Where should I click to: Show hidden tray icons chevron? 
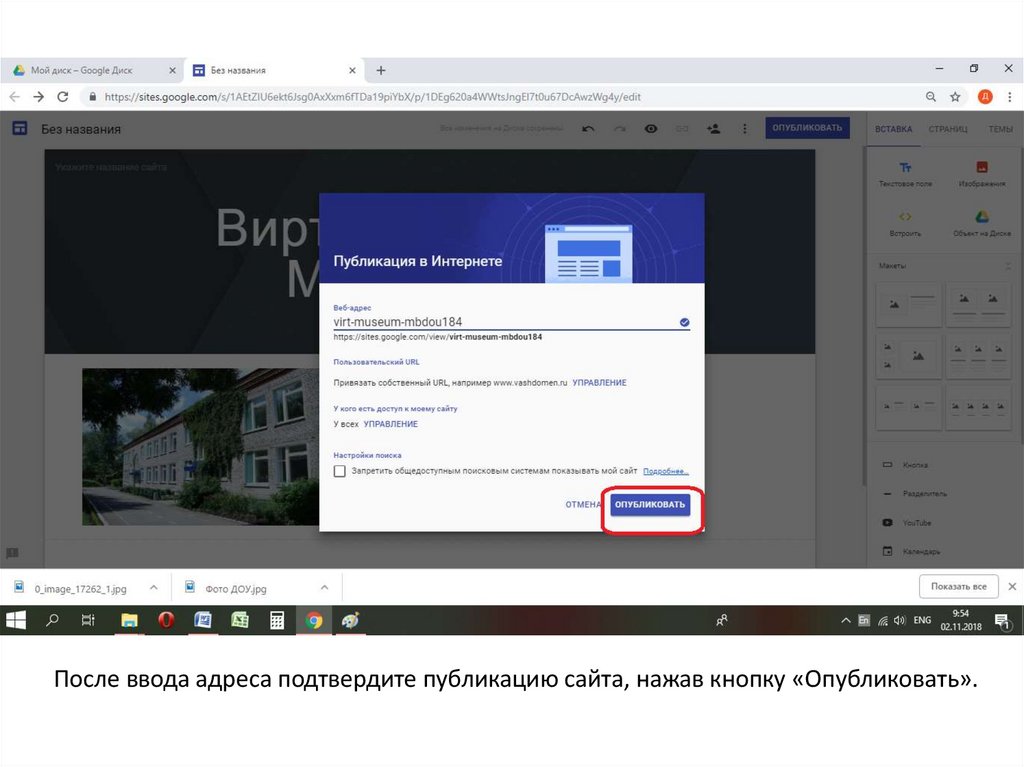[x=846, y=620]
